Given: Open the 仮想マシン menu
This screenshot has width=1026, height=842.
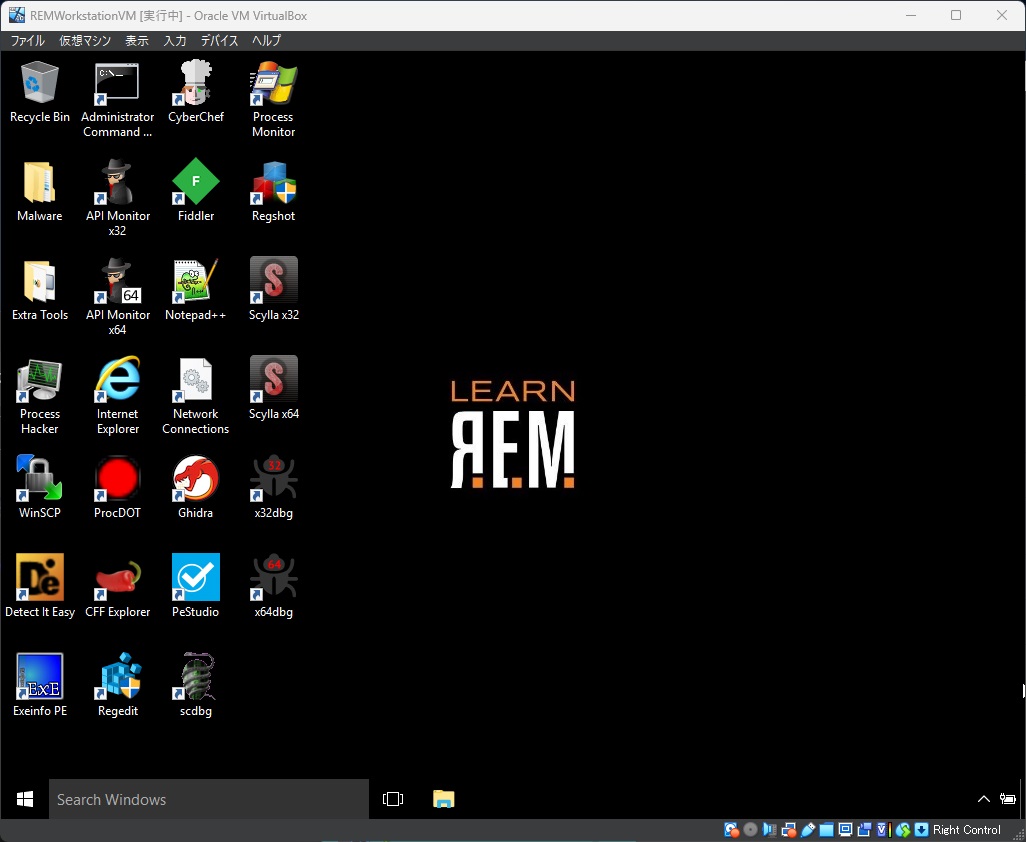Looking at the screenshot, I should point(85,41).
